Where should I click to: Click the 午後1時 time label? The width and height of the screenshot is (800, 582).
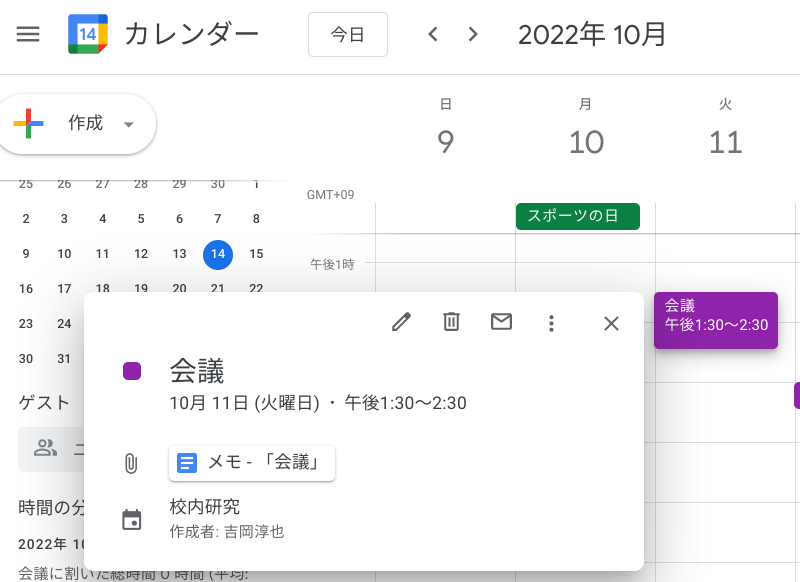coord(332,264)
